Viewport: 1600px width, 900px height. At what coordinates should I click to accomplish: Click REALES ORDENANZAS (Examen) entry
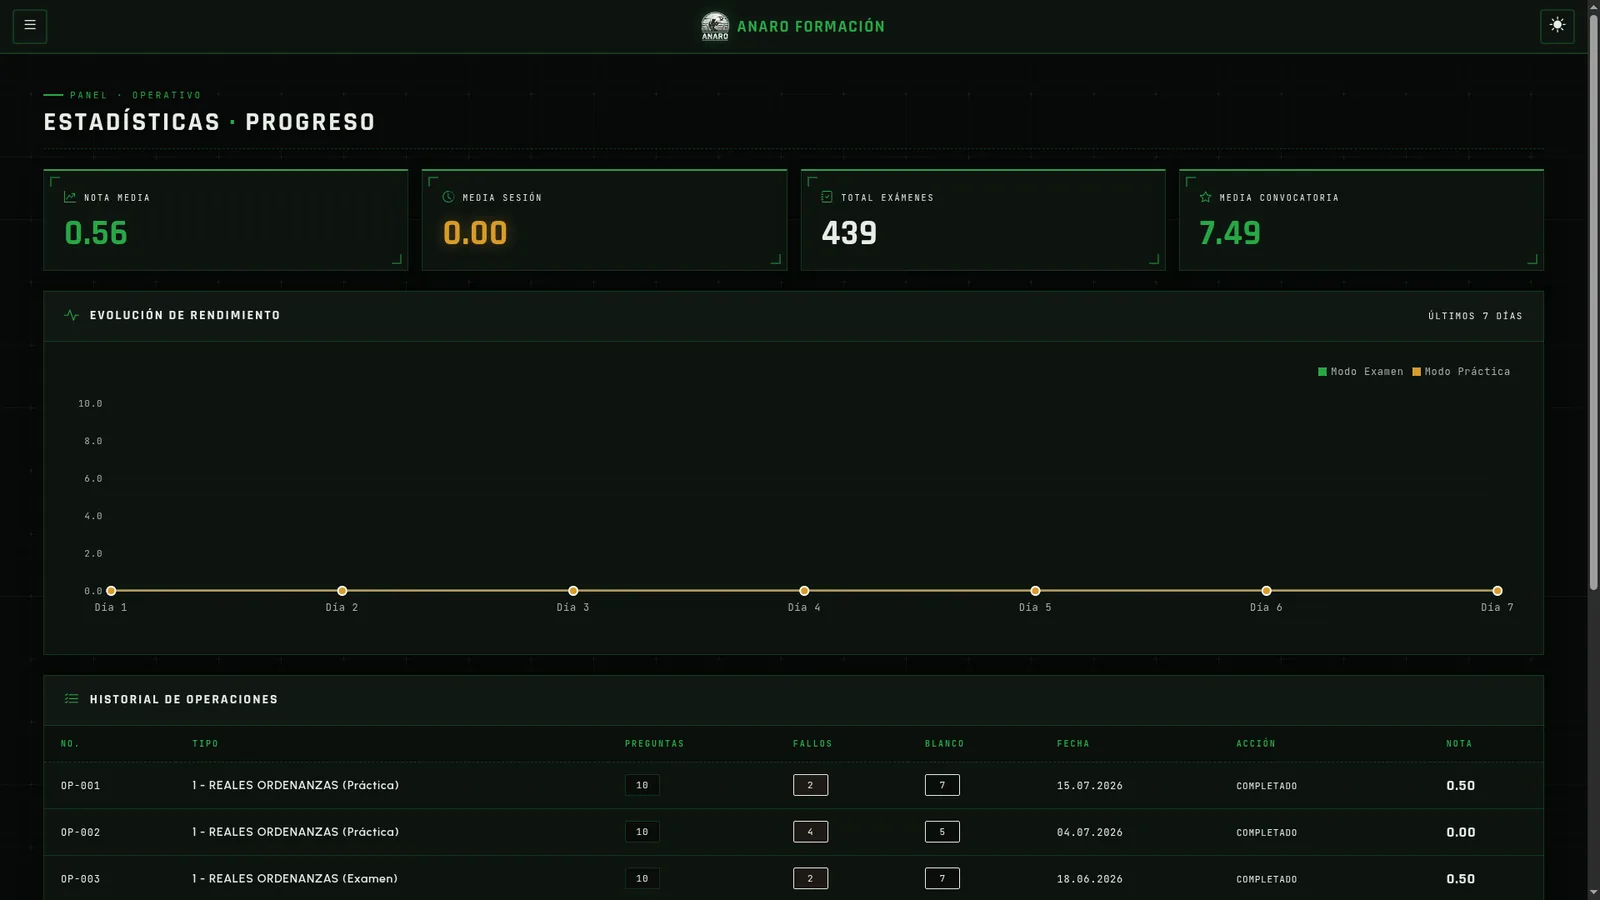coord(295,879)
